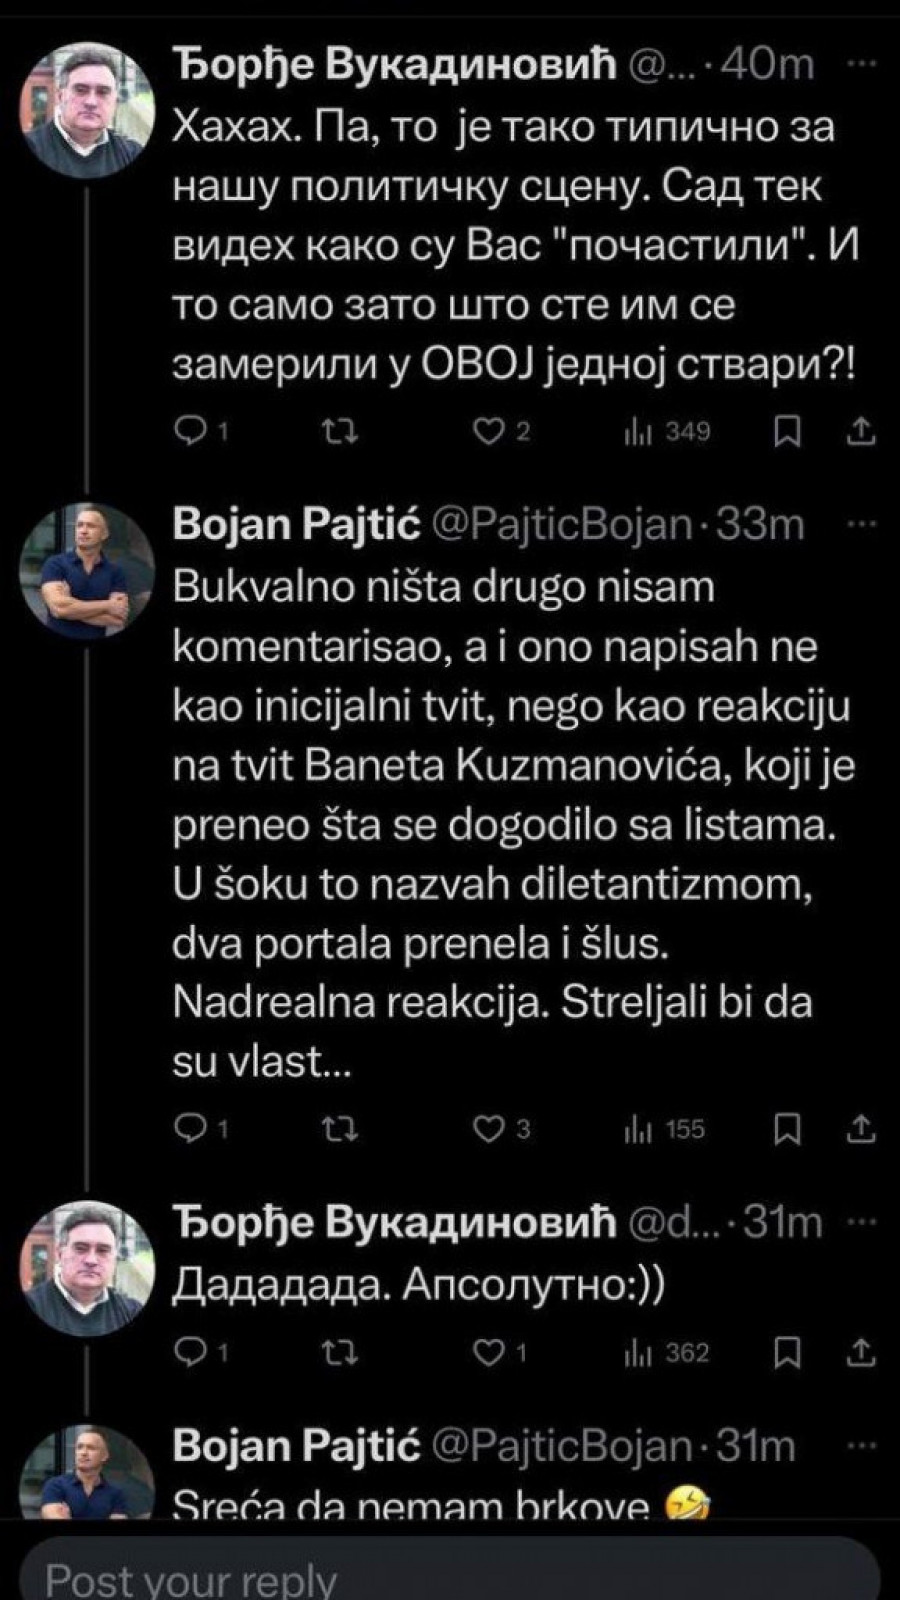Open more options on the 40m tweet
Image resolution: width=900 pixels, height=1600 pixels.
[x=860, y=65]
